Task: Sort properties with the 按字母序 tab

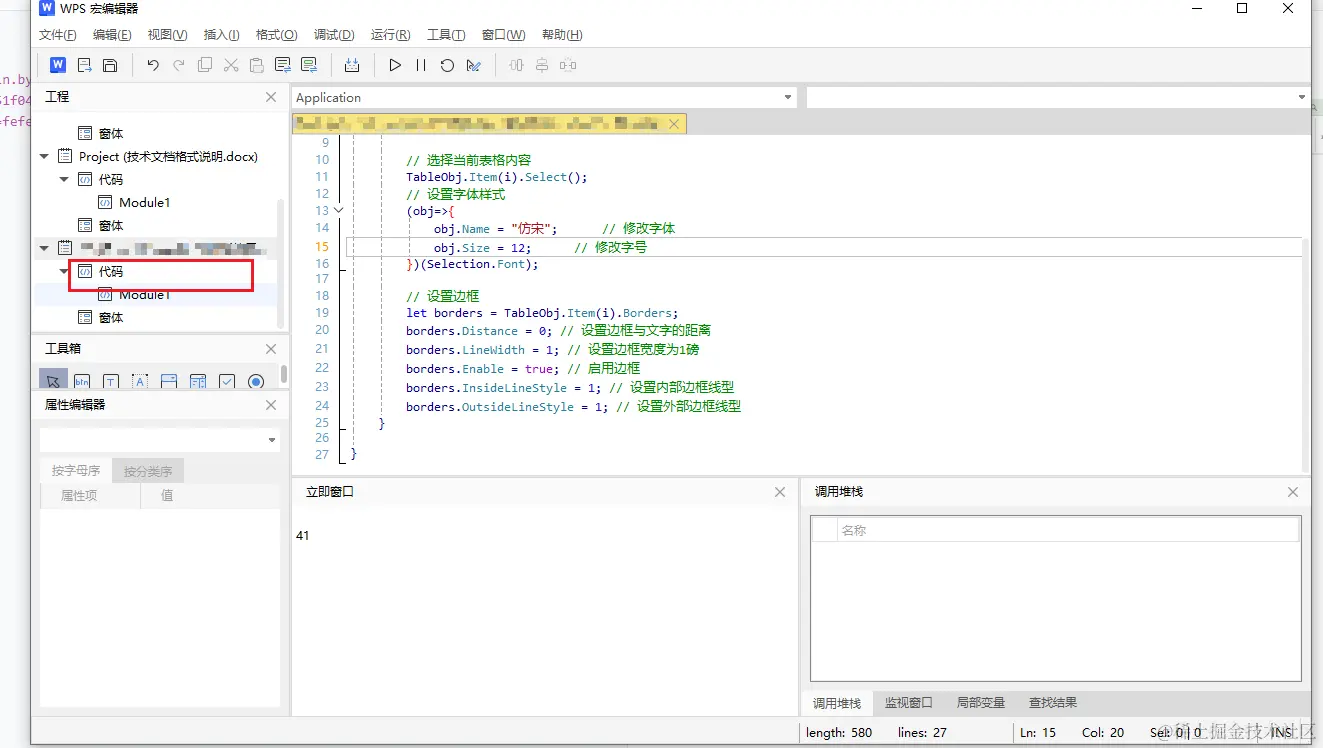Action: [76, 471]
